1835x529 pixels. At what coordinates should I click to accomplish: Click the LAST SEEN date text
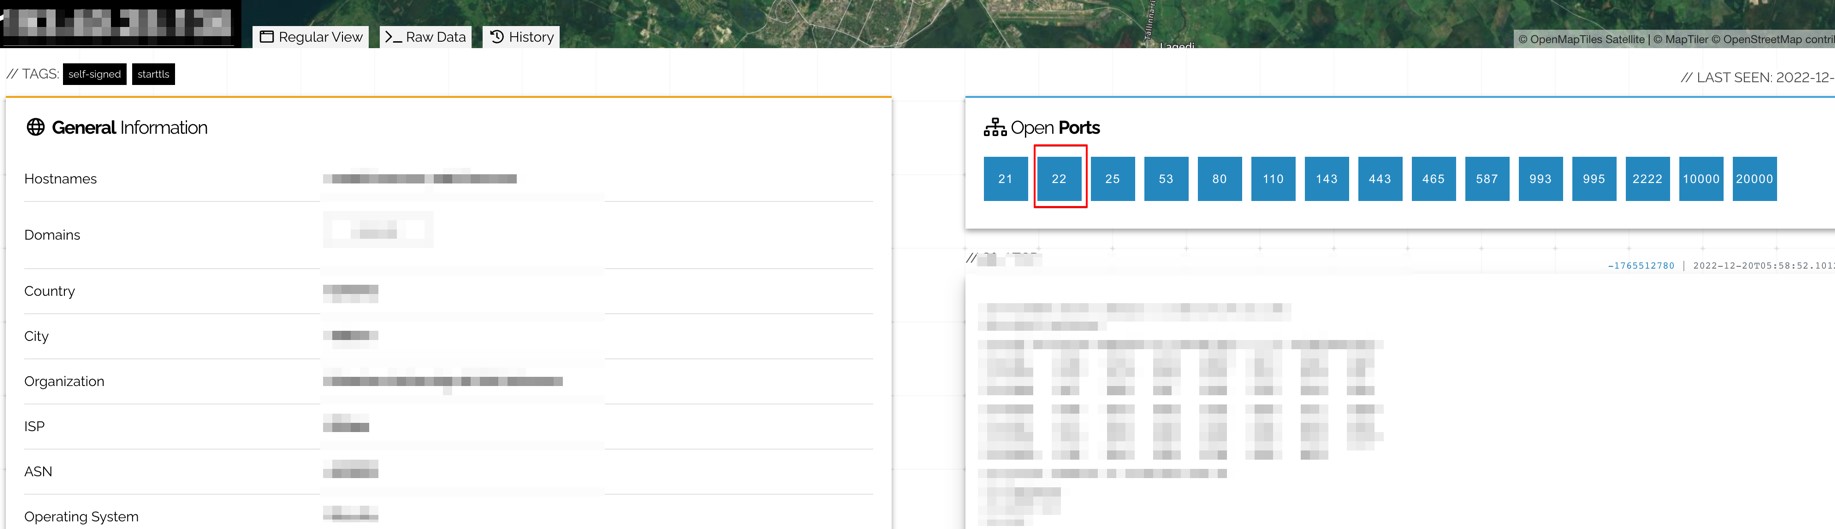coord(1757,77)
